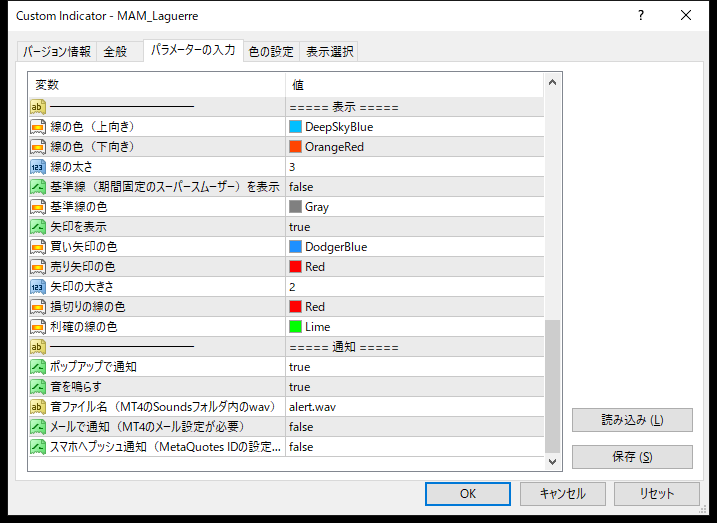The height and width of the screenshot is (523, 717).
Task: Click the 変数 column header
Action: pyautogui.click(x=157, y=85)
